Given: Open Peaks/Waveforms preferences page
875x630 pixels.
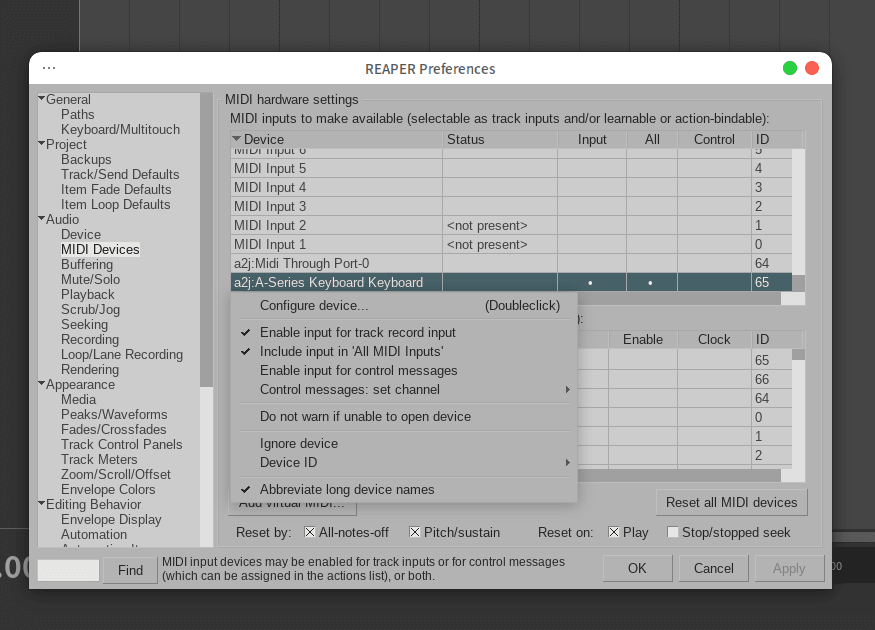Looking at the screenshot, I should point(114,415).
